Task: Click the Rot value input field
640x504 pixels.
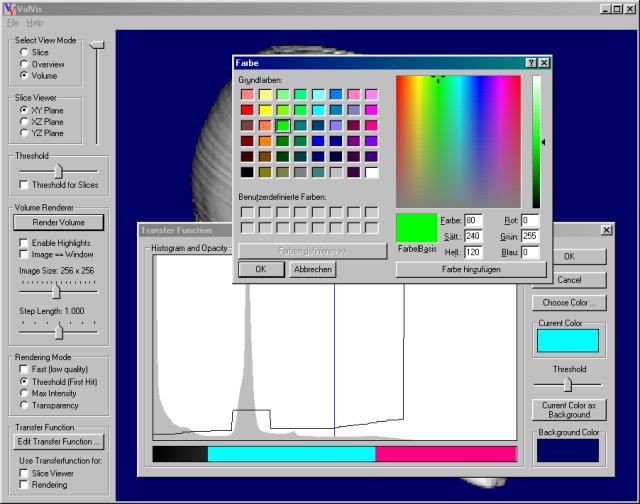Action: [530, 220]
